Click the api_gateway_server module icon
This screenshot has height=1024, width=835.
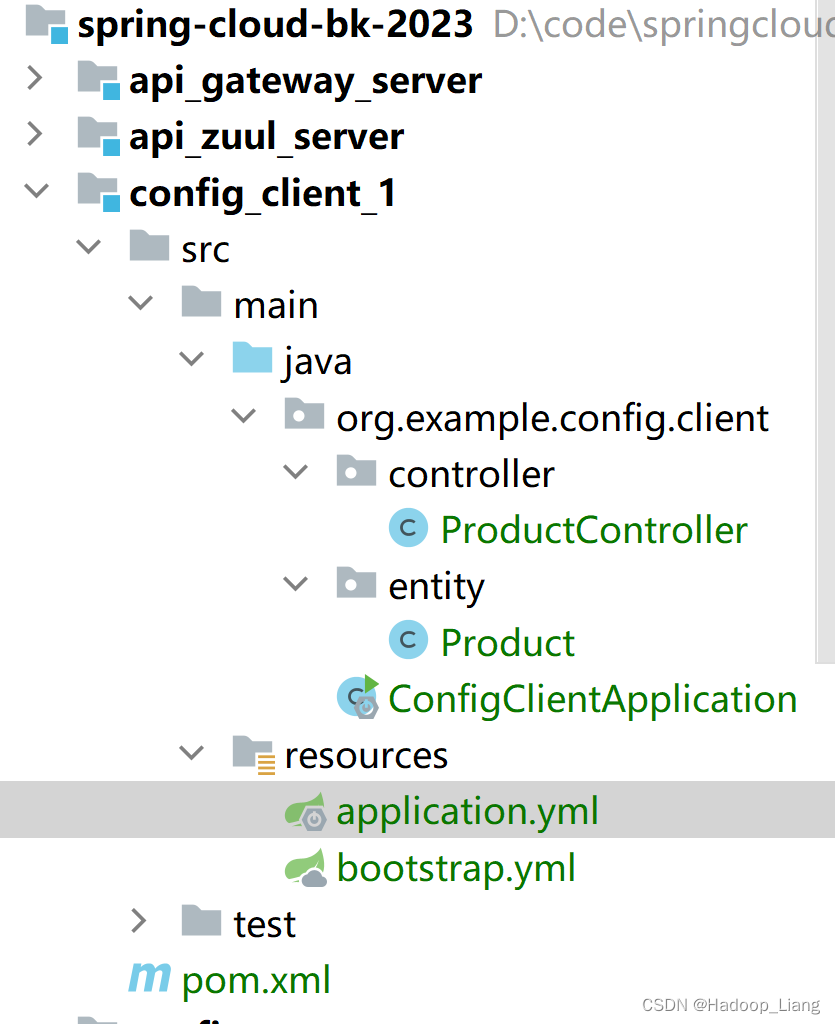coord(99,80)
